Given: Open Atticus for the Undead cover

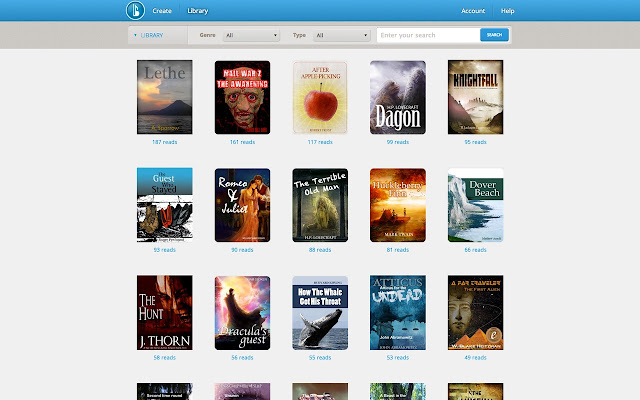Looking at the screenshot, I should pyautogui.click(x=398, y=313).
